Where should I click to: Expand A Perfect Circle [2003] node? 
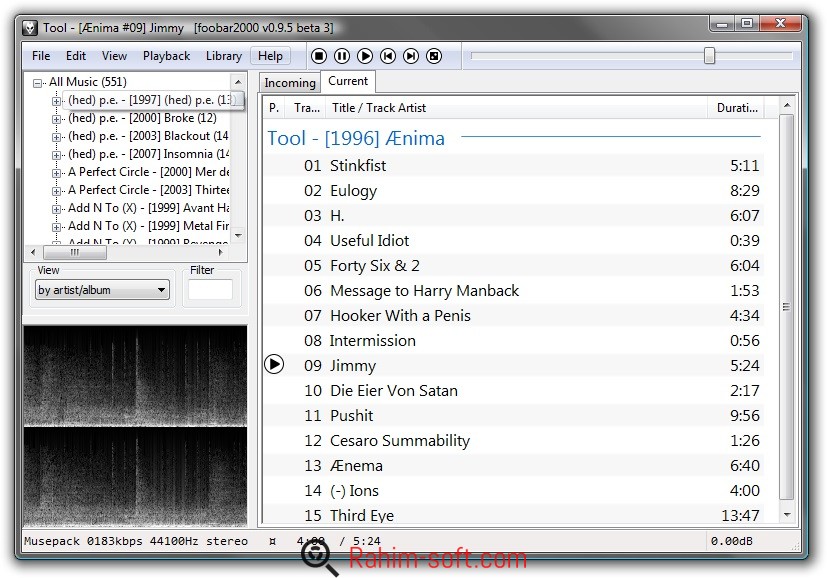(56, 190)
